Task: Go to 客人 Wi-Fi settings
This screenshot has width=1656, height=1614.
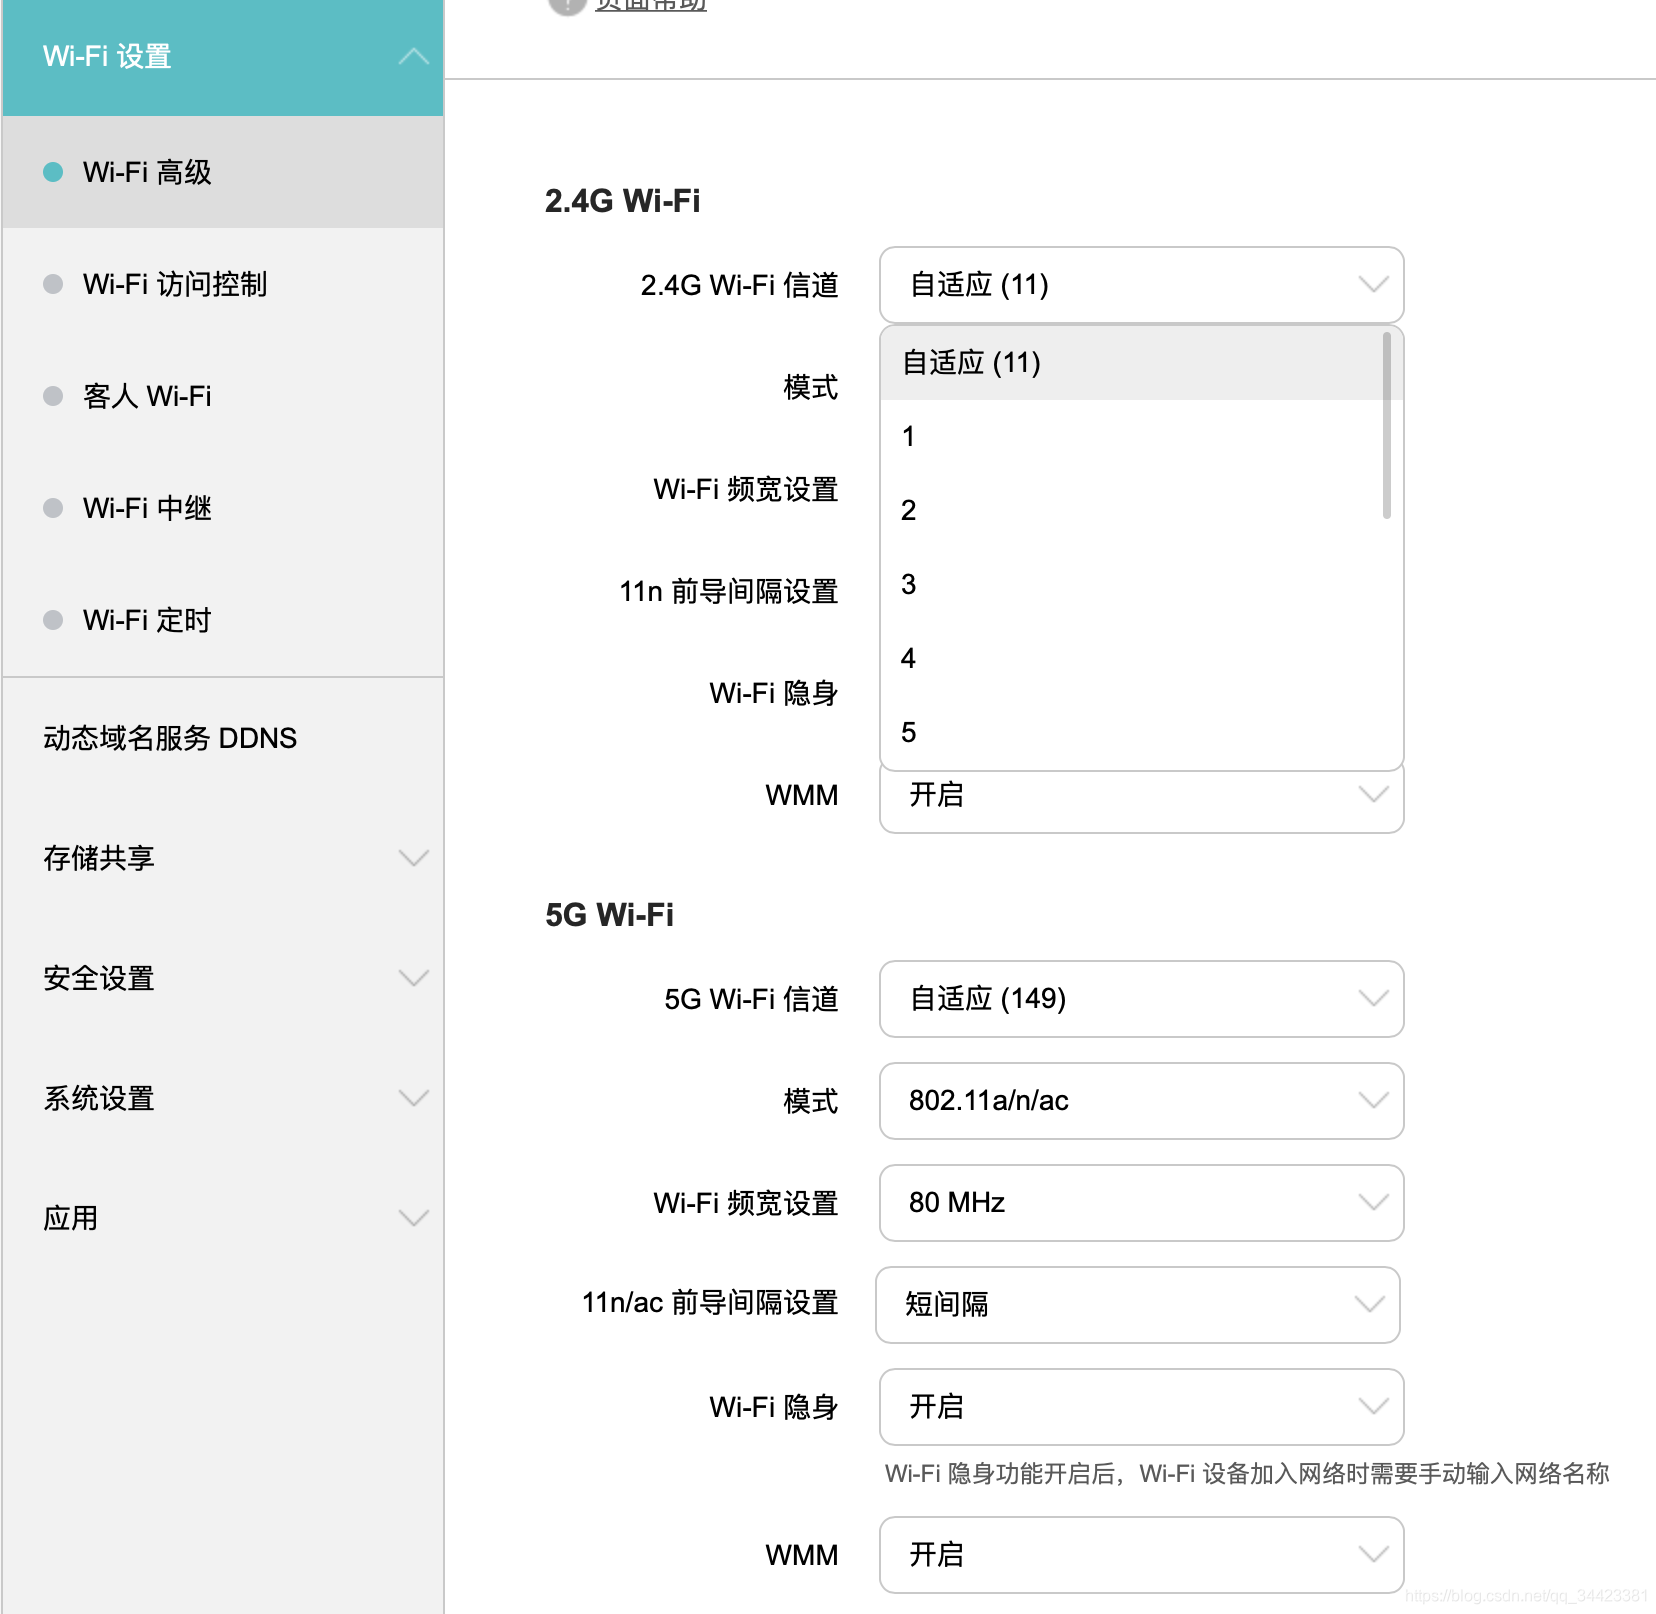Action: tap(223, 396)
